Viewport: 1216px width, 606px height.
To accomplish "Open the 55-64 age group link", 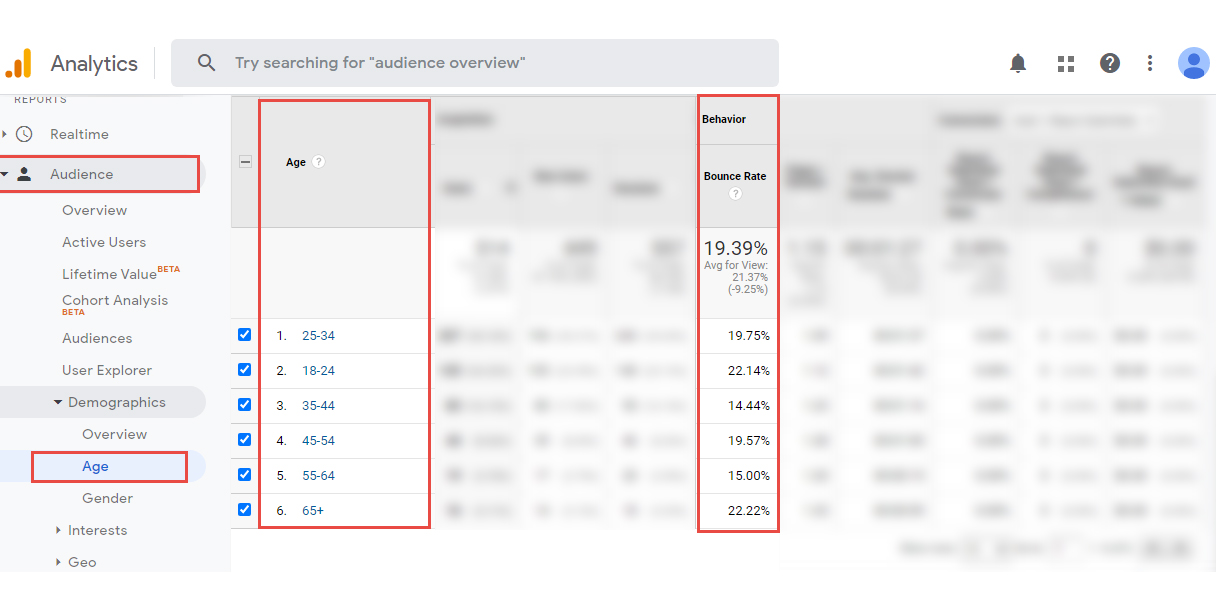I will pyautogui.click(x=318, y=476).
